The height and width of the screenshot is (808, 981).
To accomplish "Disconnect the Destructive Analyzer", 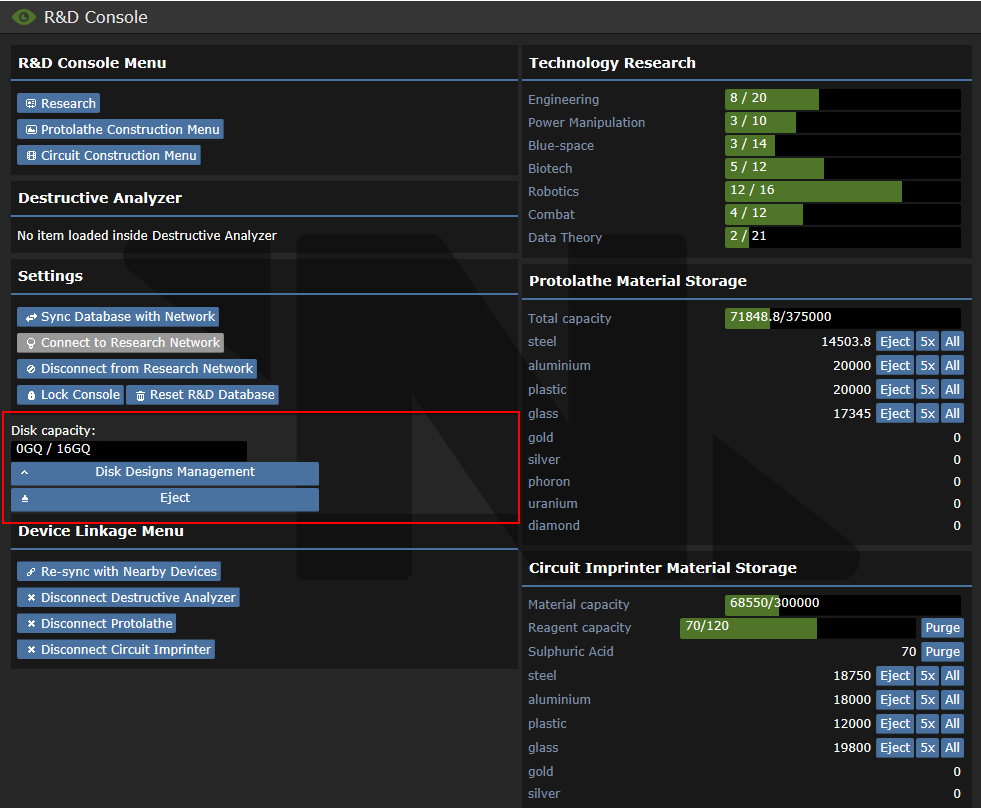I will coord(128,598).
